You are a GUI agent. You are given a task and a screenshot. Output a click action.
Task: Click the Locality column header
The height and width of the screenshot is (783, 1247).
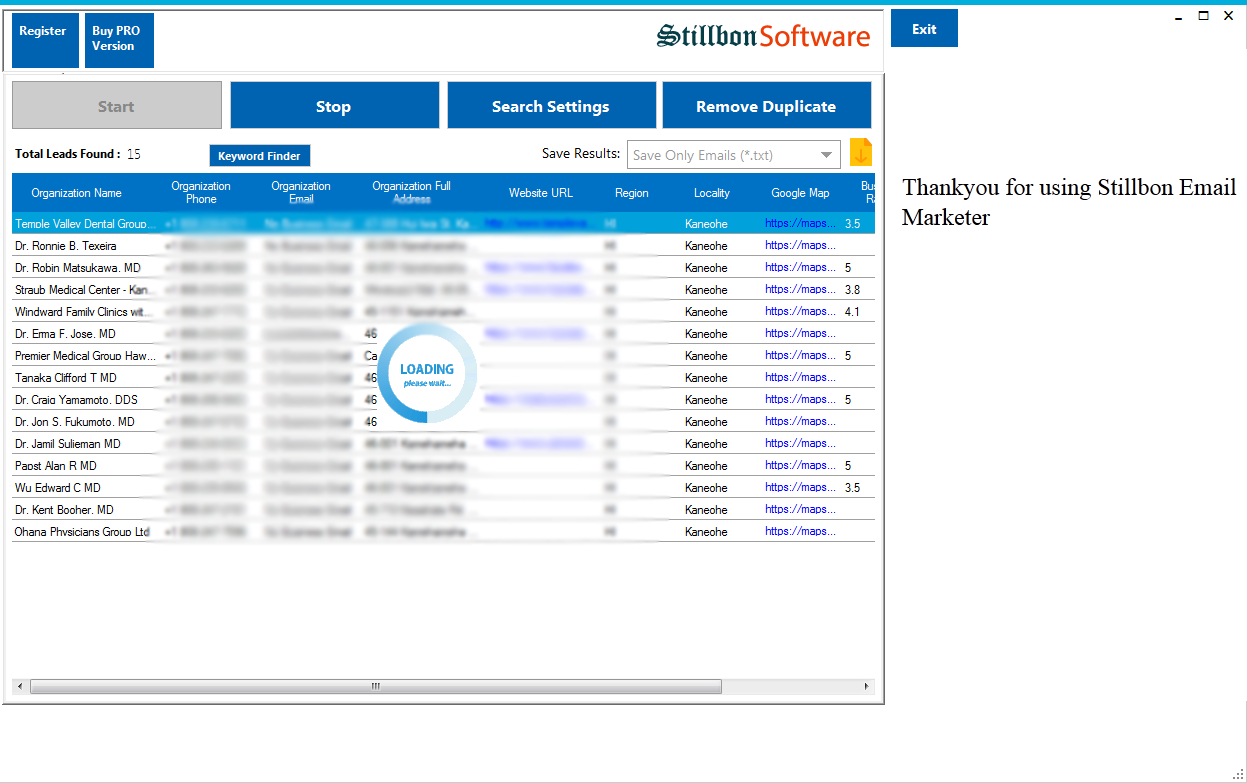[x=712, y=193]
